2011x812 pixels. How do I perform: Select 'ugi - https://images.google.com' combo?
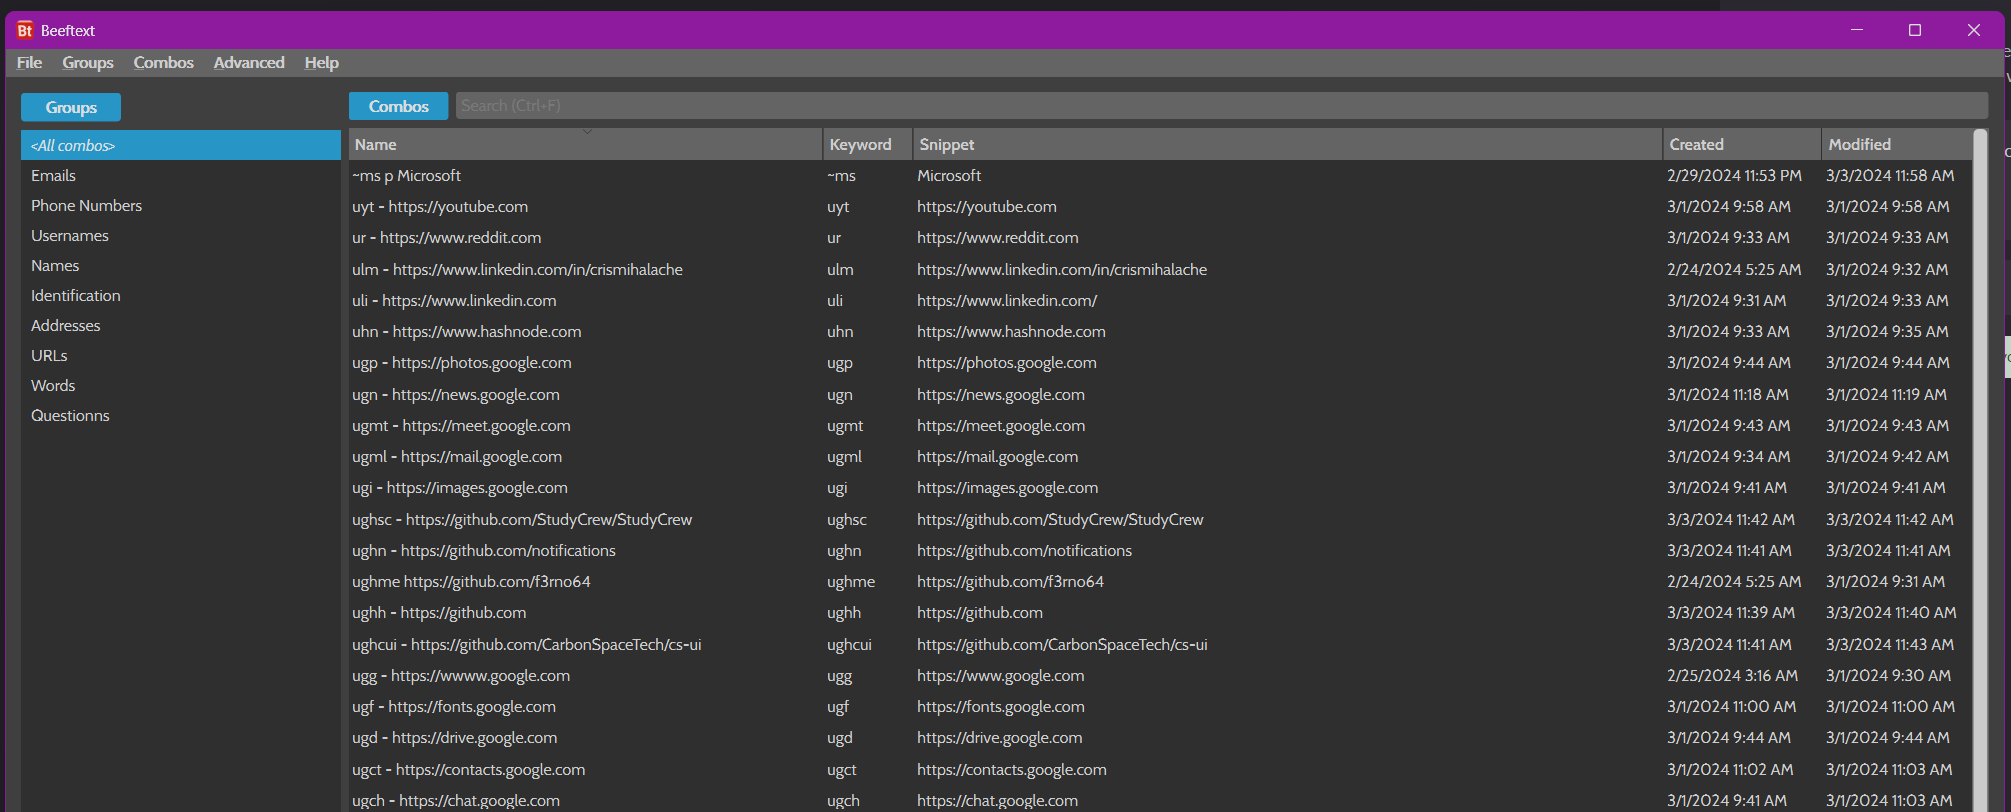pos(460,487)
